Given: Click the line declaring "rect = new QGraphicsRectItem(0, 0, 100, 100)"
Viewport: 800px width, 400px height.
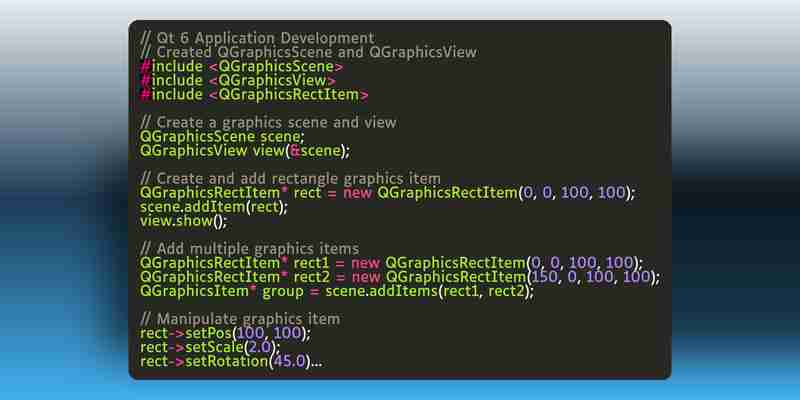Looking at the screenshot, I should 388,193.
